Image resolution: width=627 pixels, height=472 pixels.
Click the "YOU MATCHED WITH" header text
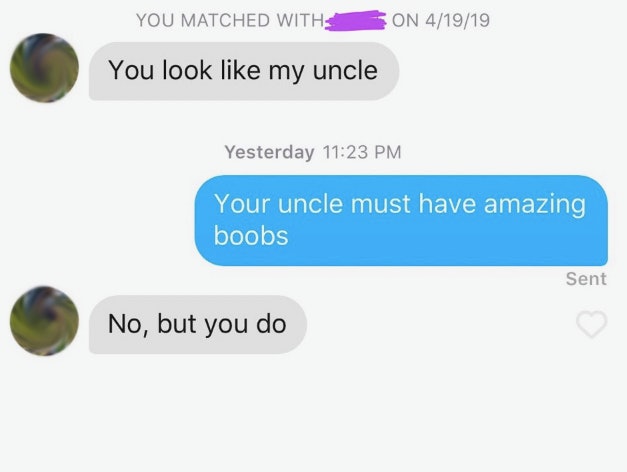coord(230,20)
